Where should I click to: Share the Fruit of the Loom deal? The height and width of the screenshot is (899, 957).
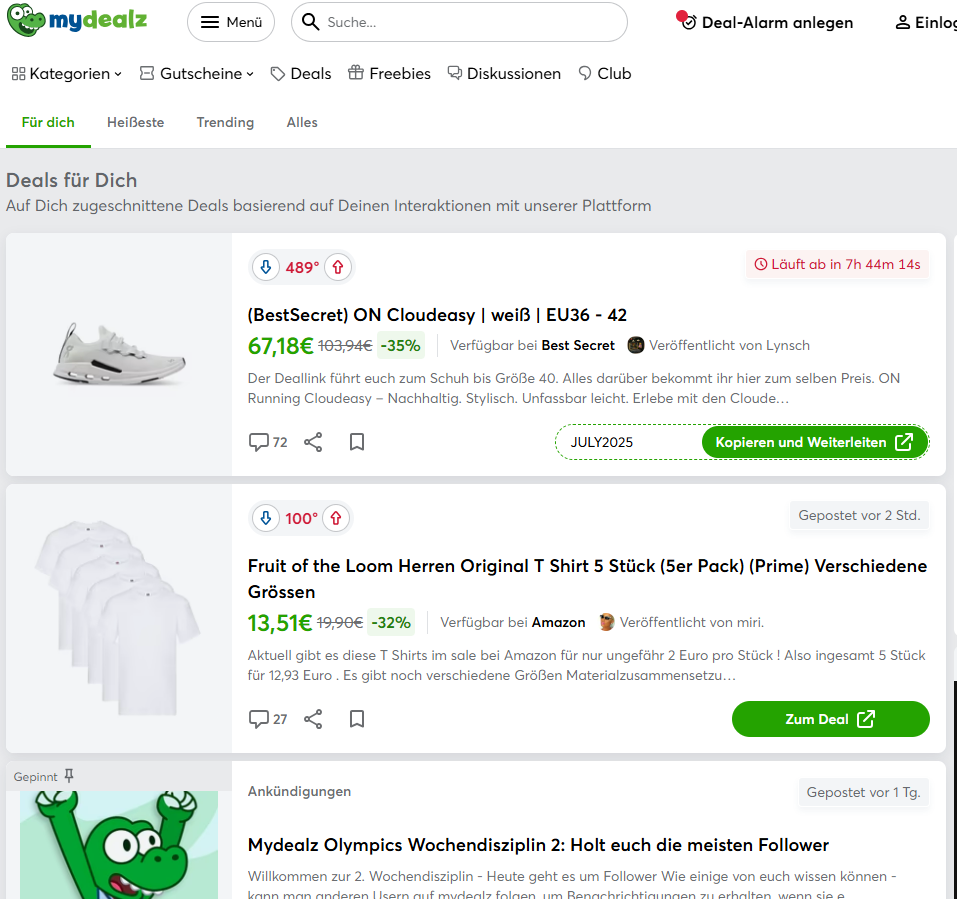[x=313, y=719]
